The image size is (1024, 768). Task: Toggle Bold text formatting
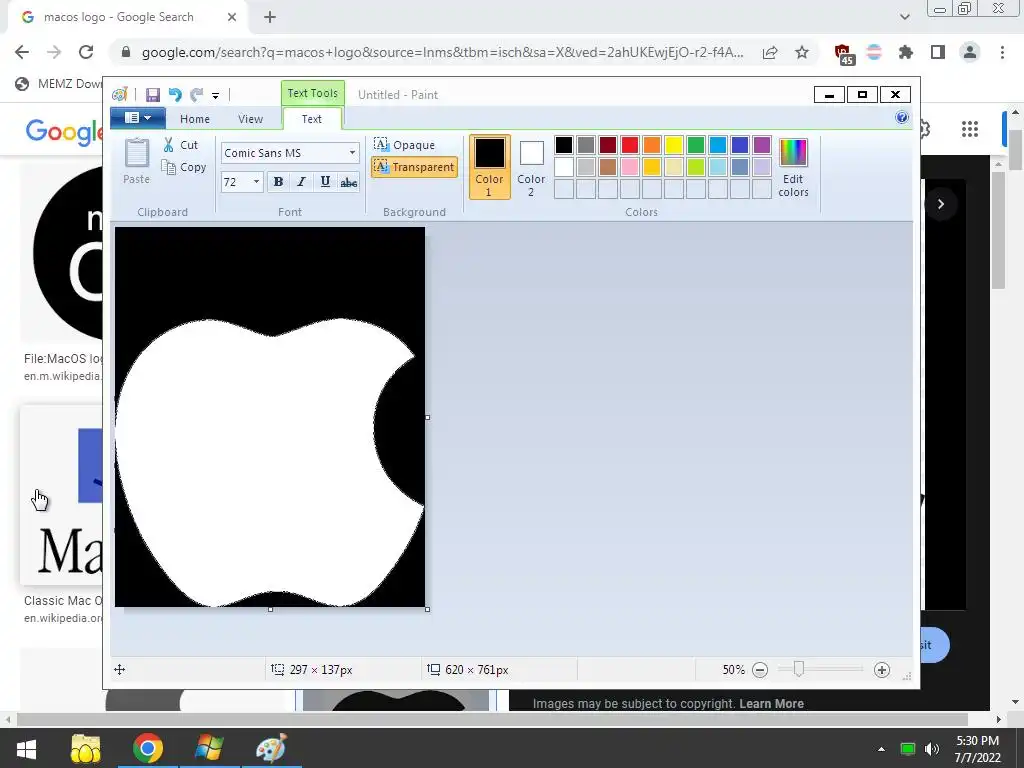click(278, 182)
